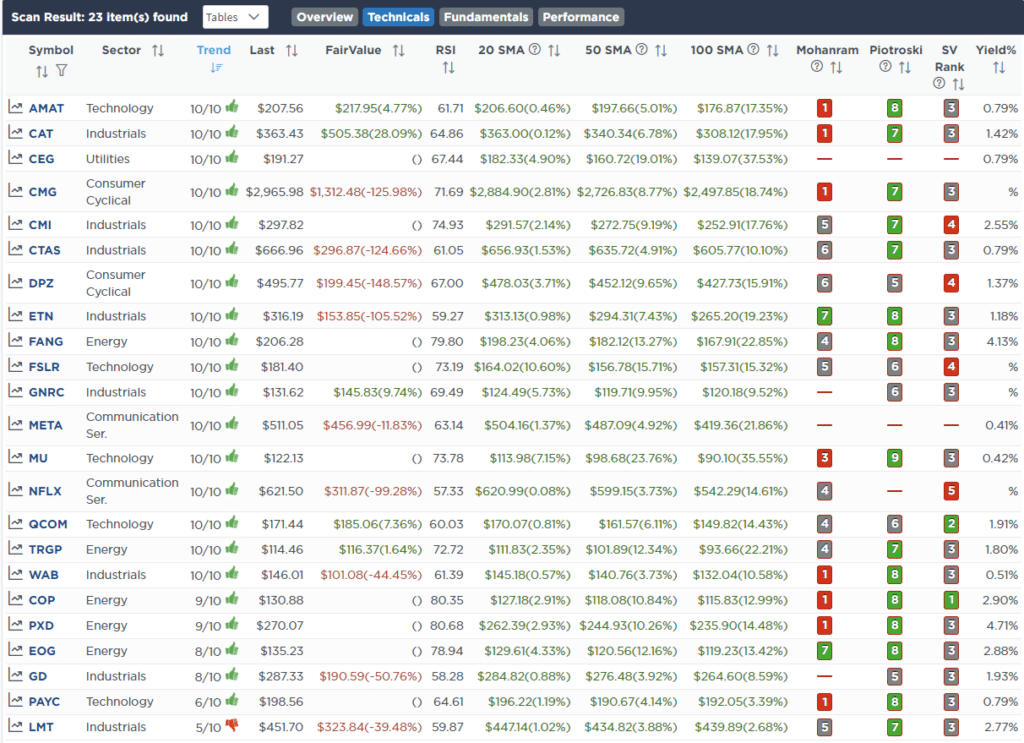
Task: Open the CTAS symbol link
Action: (44, 250)
